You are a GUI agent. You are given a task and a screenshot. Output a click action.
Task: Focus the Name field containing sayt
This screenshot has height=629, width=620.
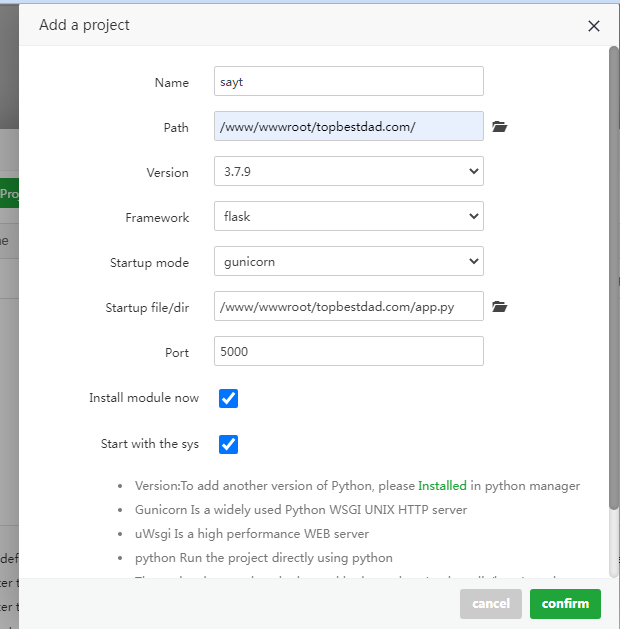(x=348, y=81)
